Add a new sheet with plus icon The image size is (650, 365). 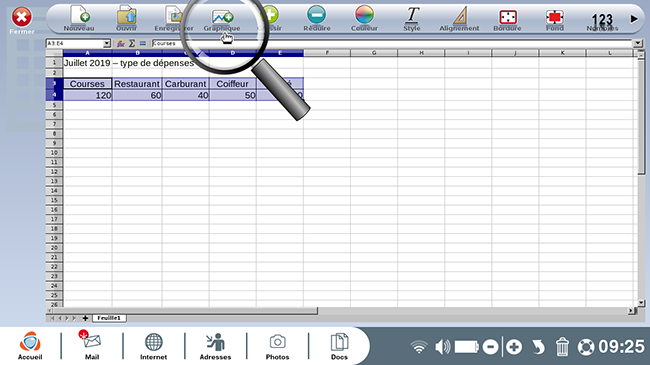[x=85, y=318]
